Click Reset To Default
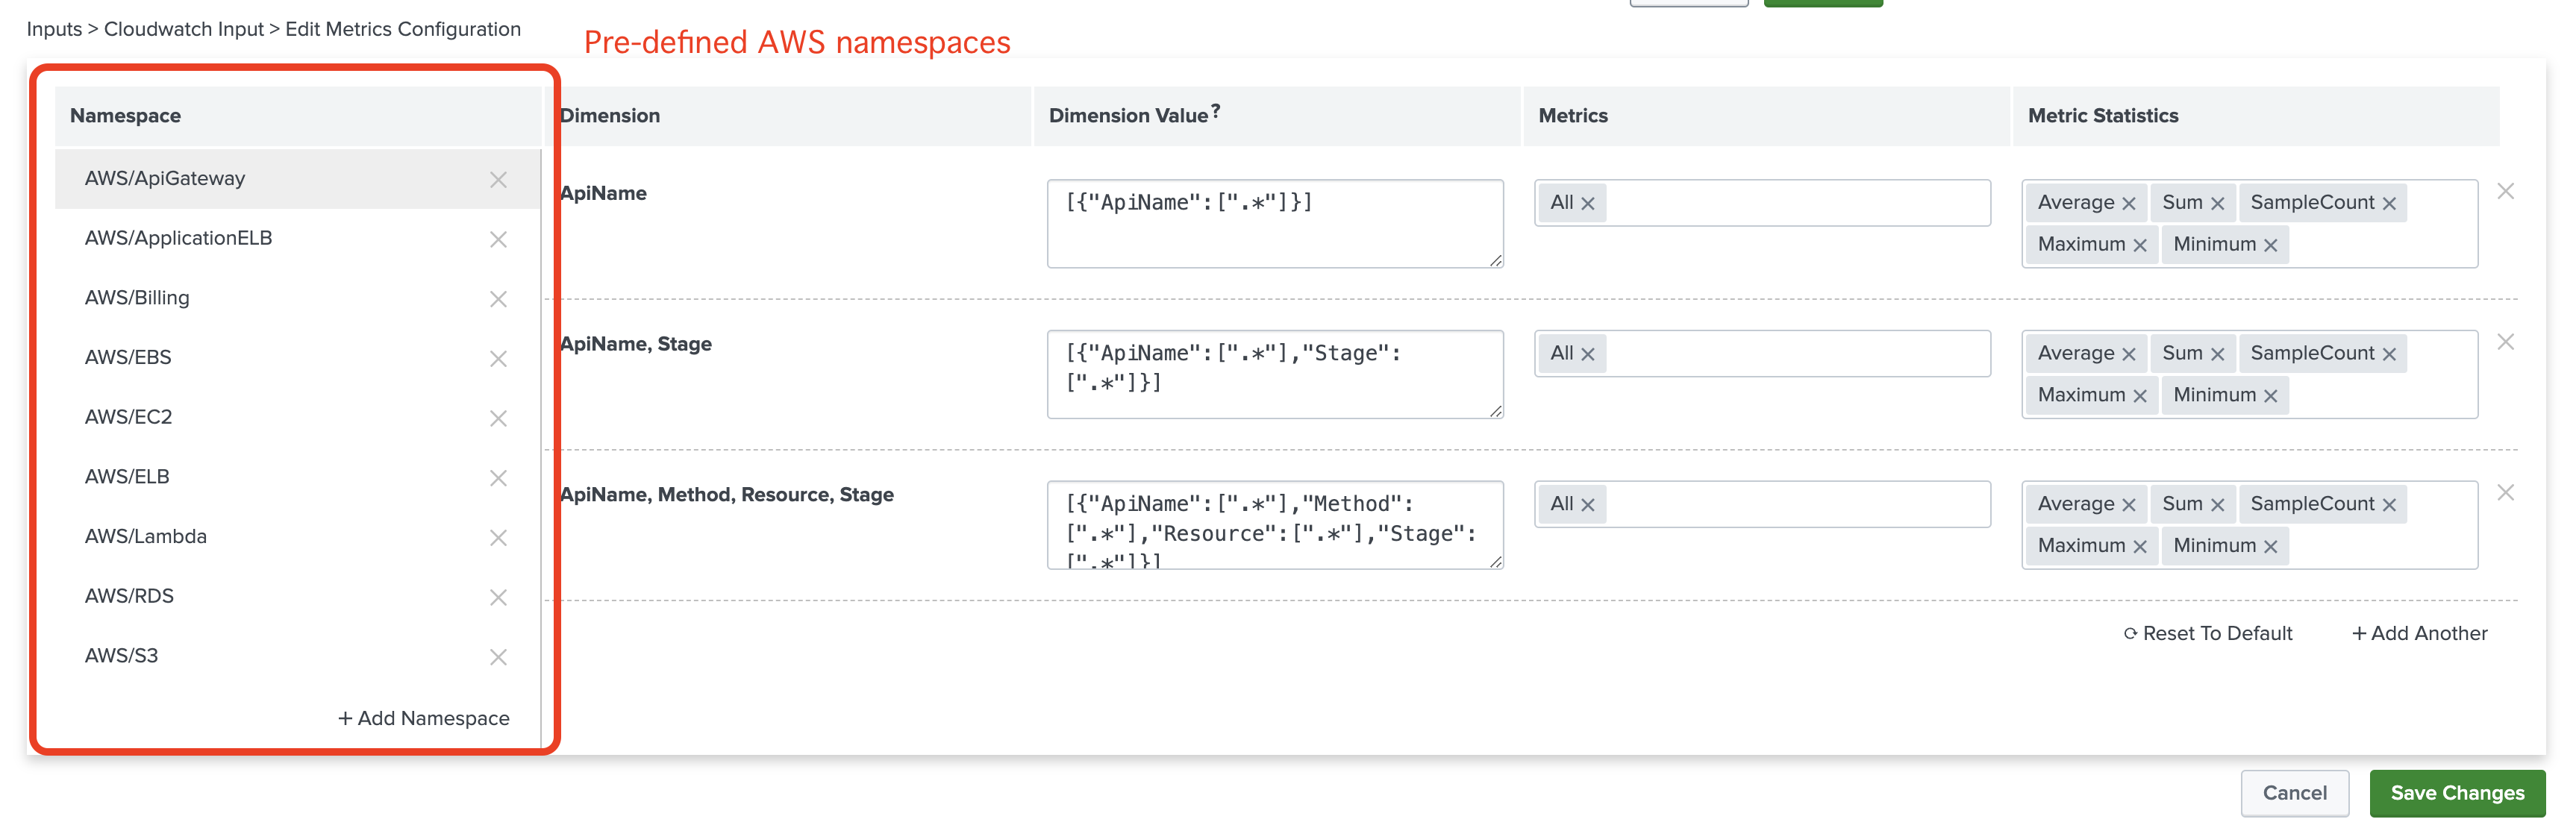This screenshot has height=828, width=2576. tap(2207, 633)
